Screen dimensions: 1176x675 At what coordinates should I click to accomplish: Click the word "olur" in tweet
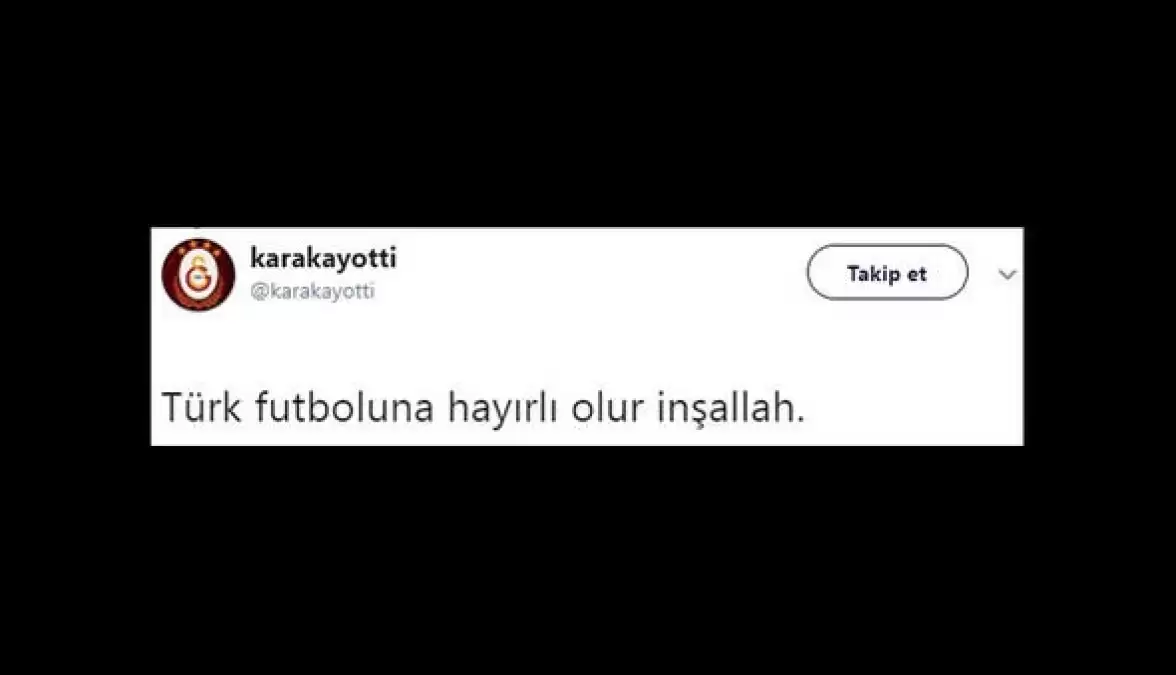pyautogui.click(x=608, y=408)
